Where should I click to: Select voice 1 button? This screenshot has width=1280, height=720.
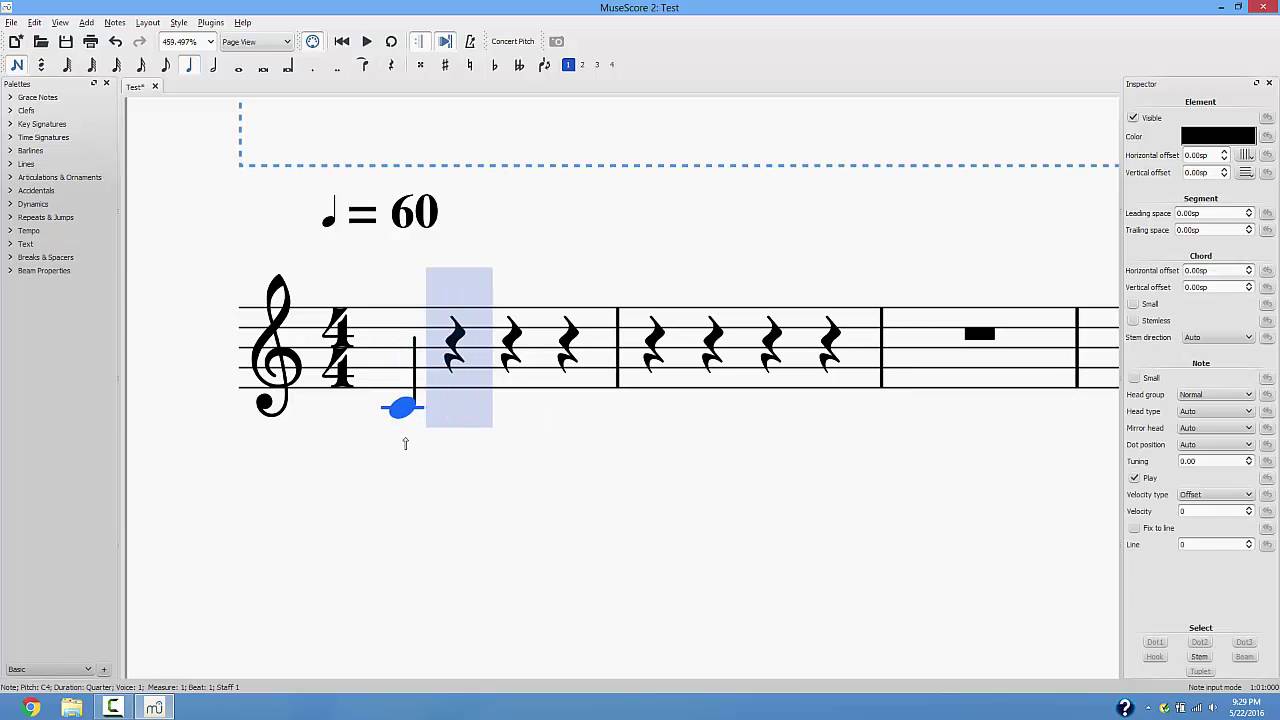click(x=568, y=65)
